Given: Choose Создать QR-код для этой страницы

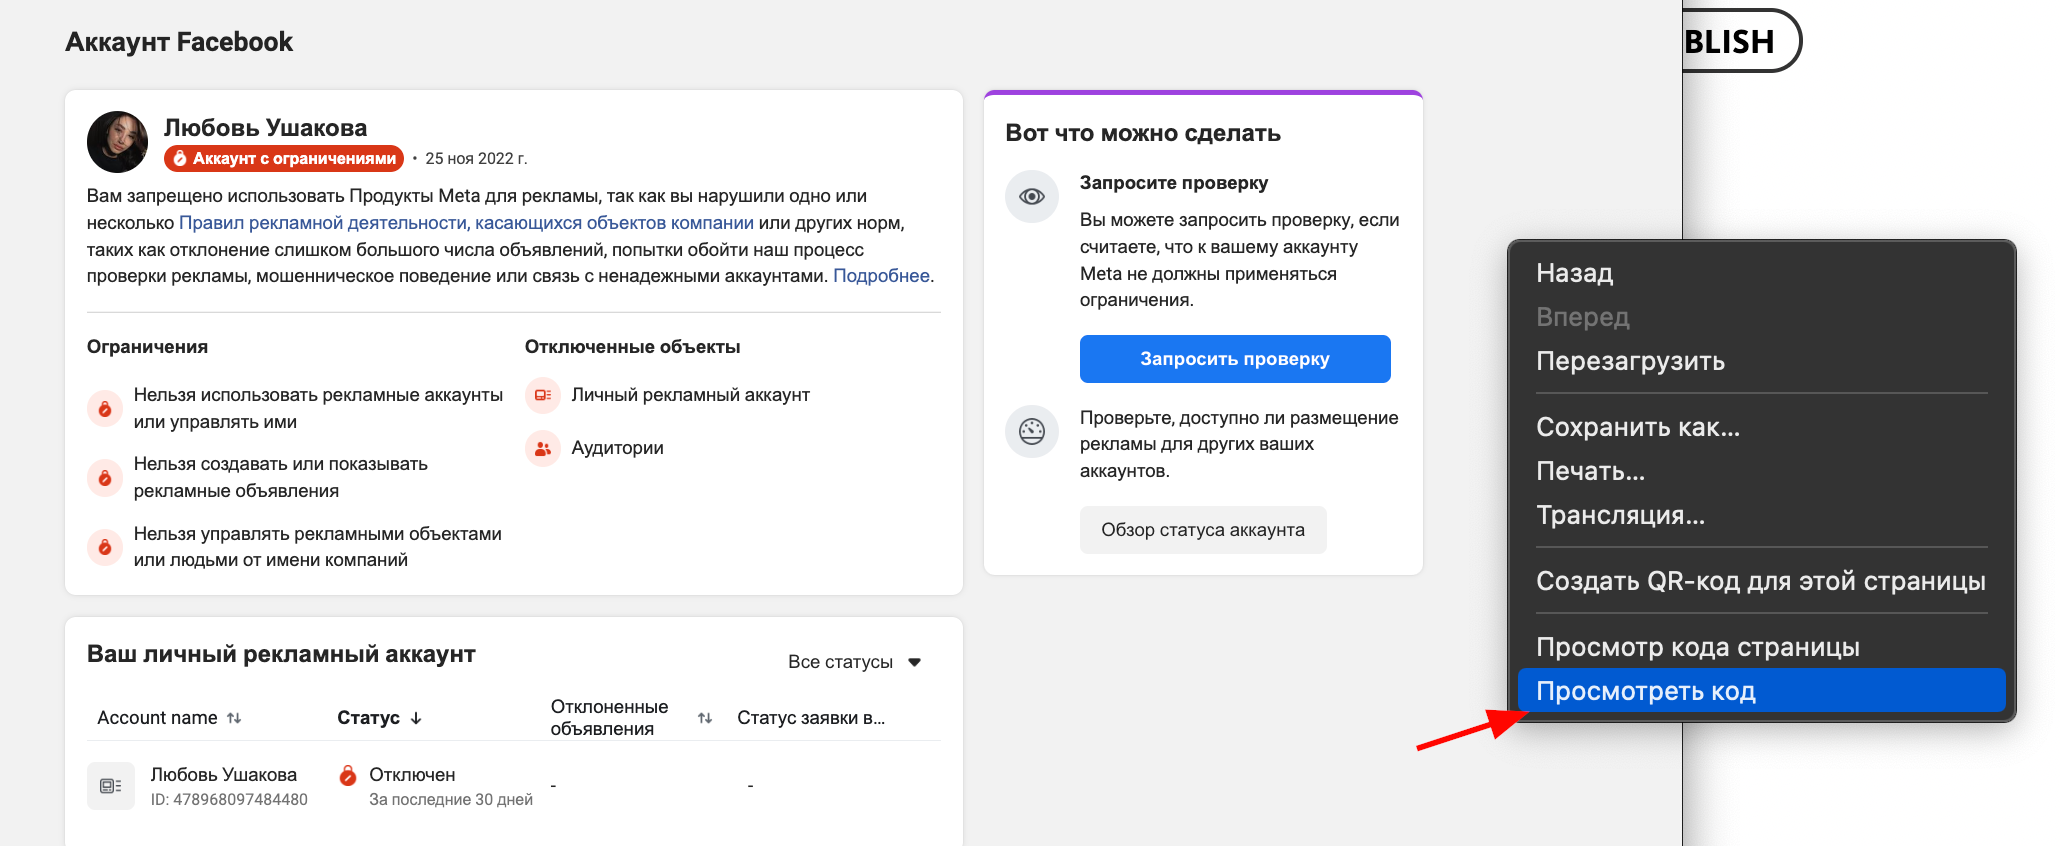Looking at the screenshot, I should pos(1761,581).
